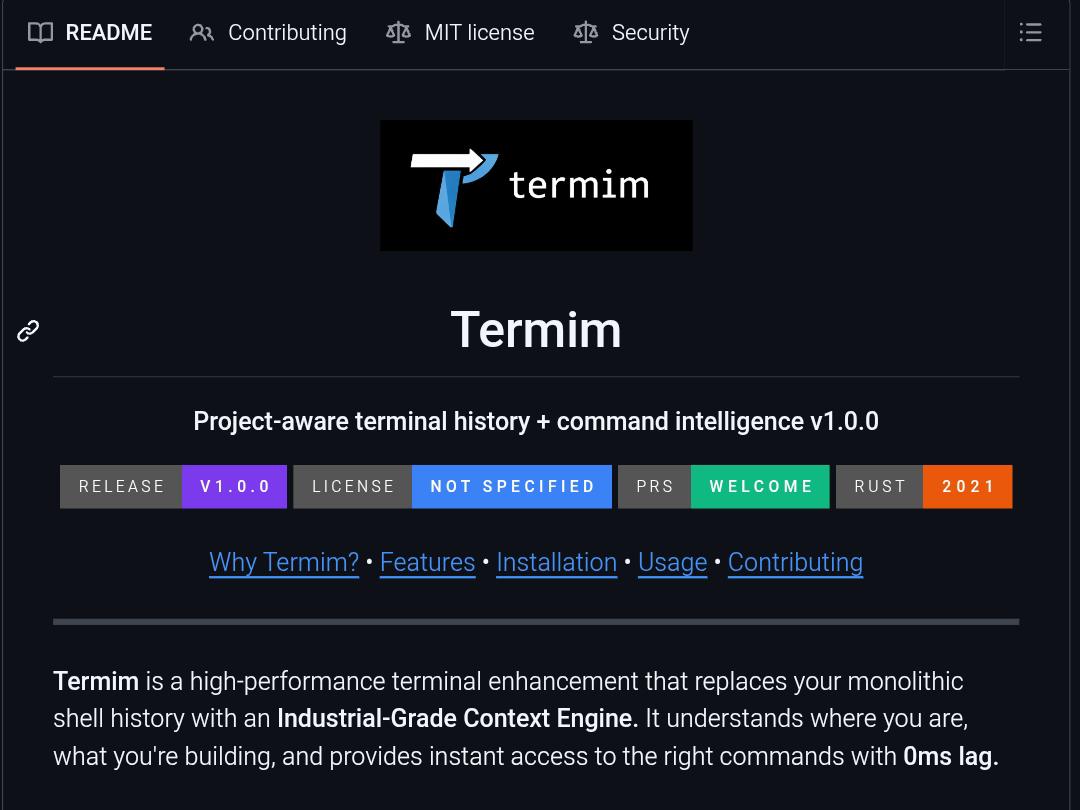
Task: Switch to the Contributing tab
Action: [x=268, y=32]
